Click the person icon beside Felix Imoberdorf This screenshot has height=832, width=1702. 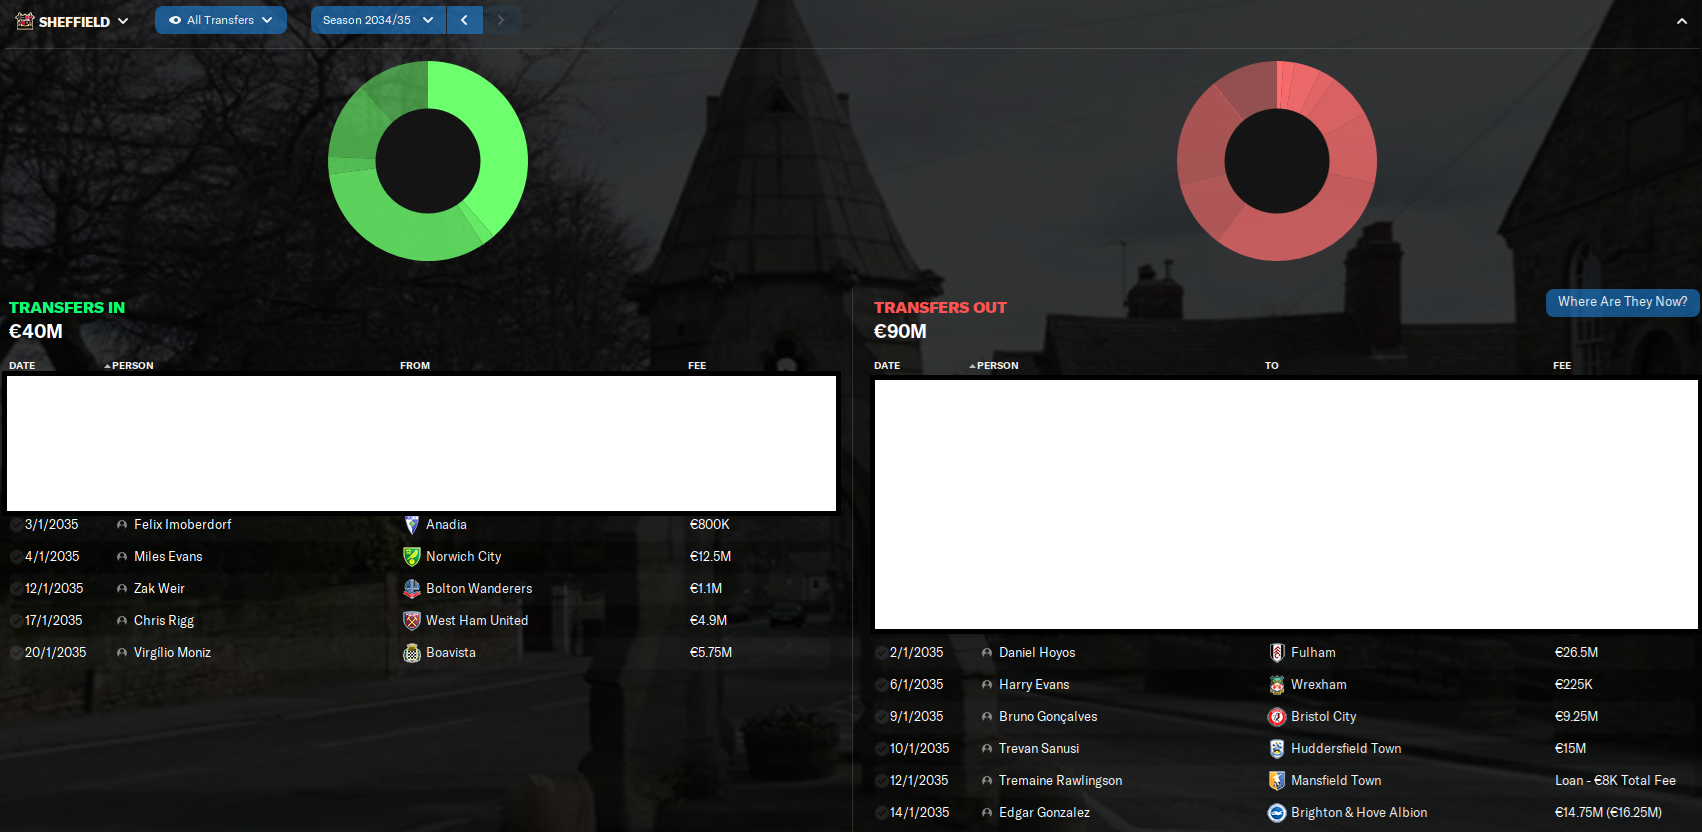[122, 525]
